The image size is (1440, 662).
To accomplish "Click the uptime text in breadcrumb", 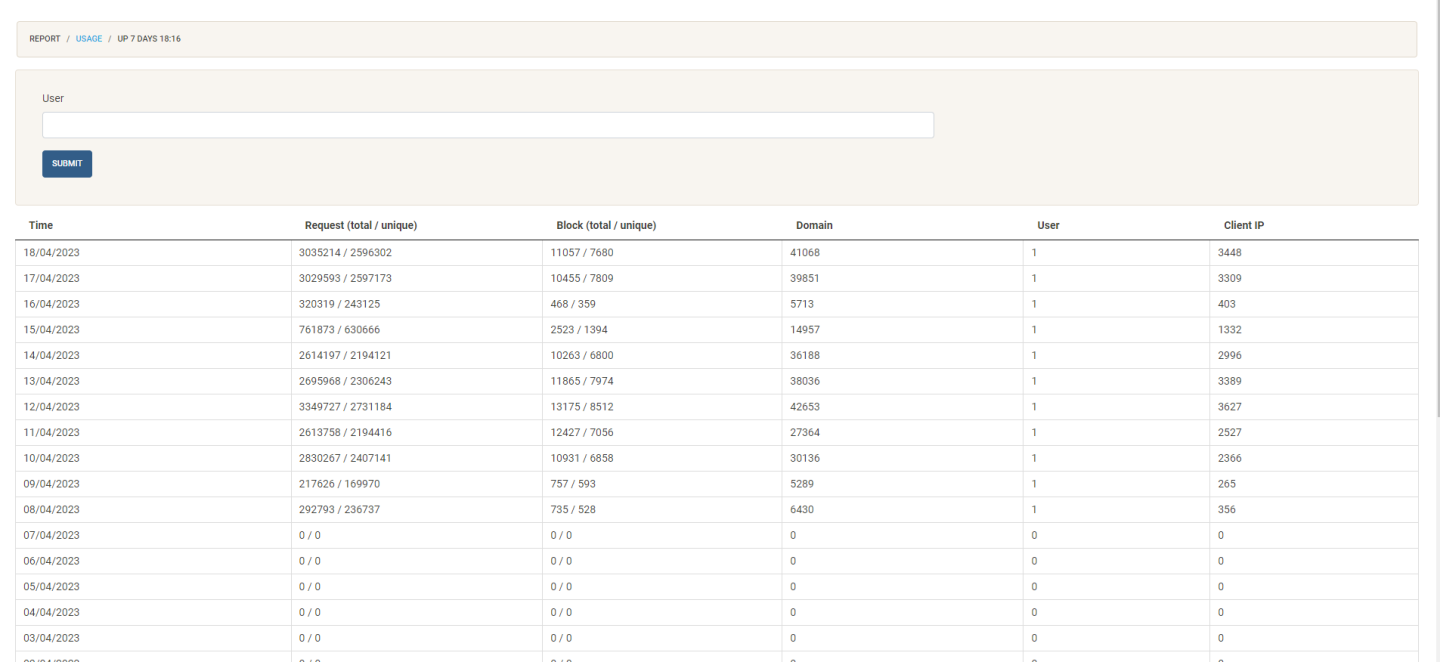I will 149,39.
